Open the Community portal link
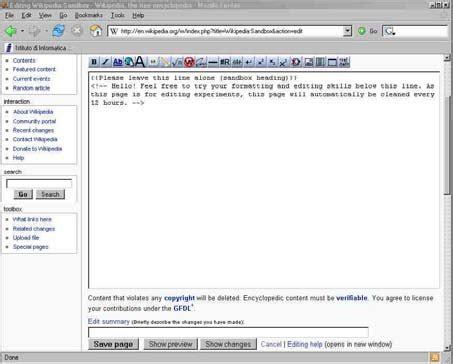 click(x=34, y=121)
